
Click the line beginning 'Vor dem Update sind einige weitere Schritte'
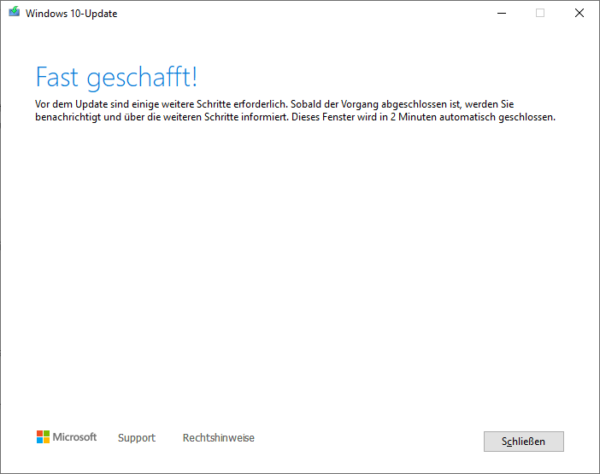point(274,104)
